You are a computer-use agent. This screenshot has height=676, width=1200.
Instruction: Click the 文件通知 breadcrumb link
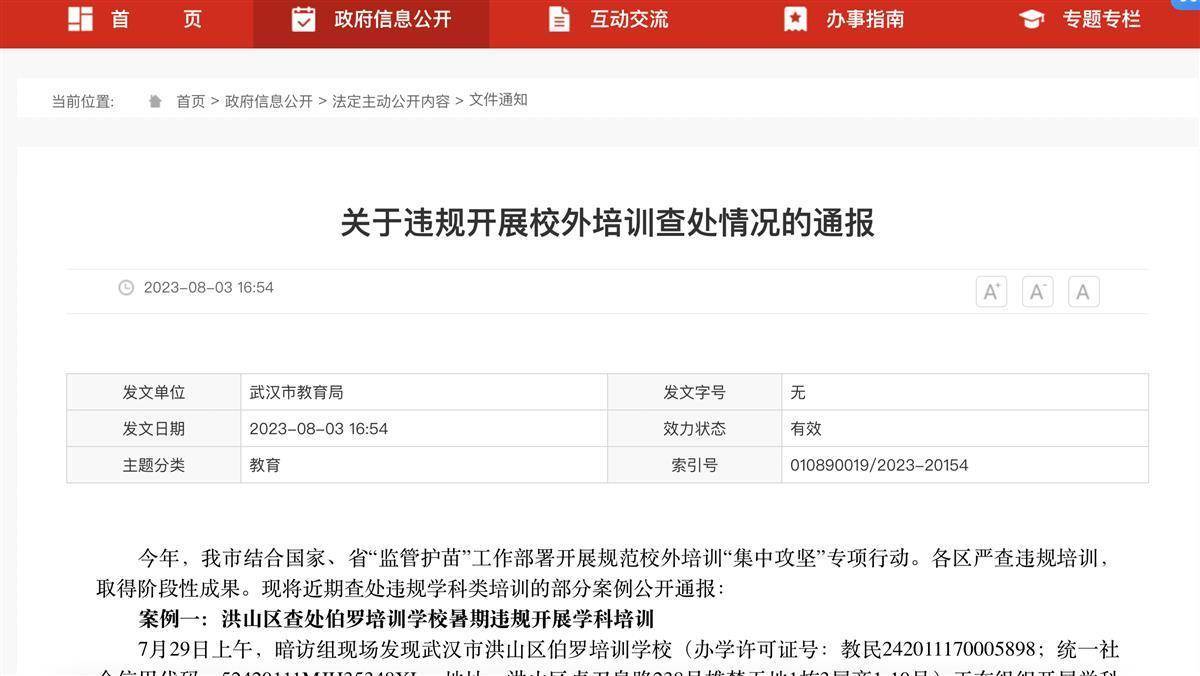coord(498,100)
